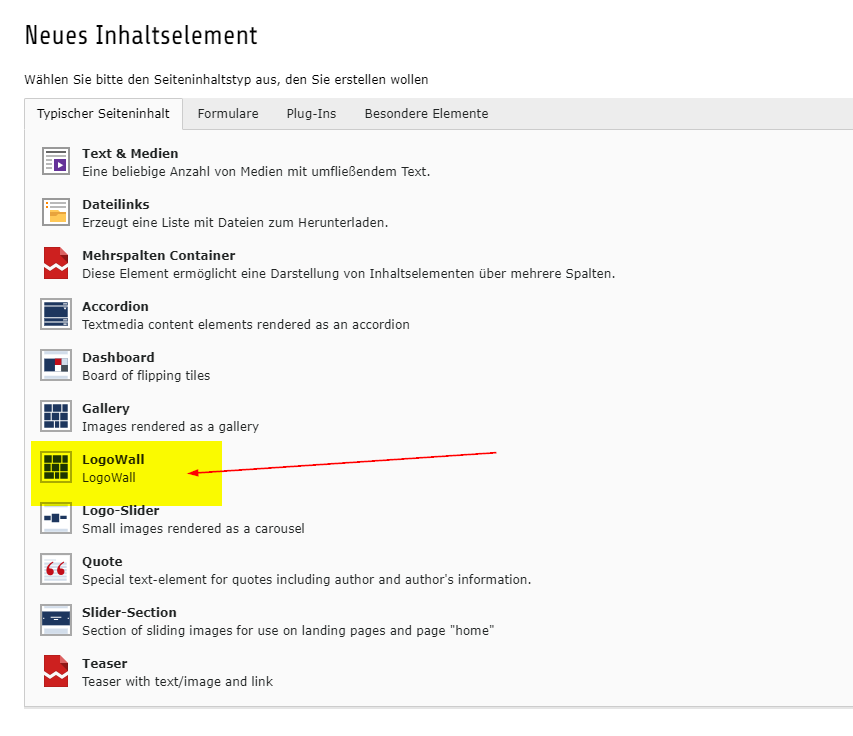Select the Dateilinks folder icon
Viewport: 853px width, 736px height.
tap(56, 212)
